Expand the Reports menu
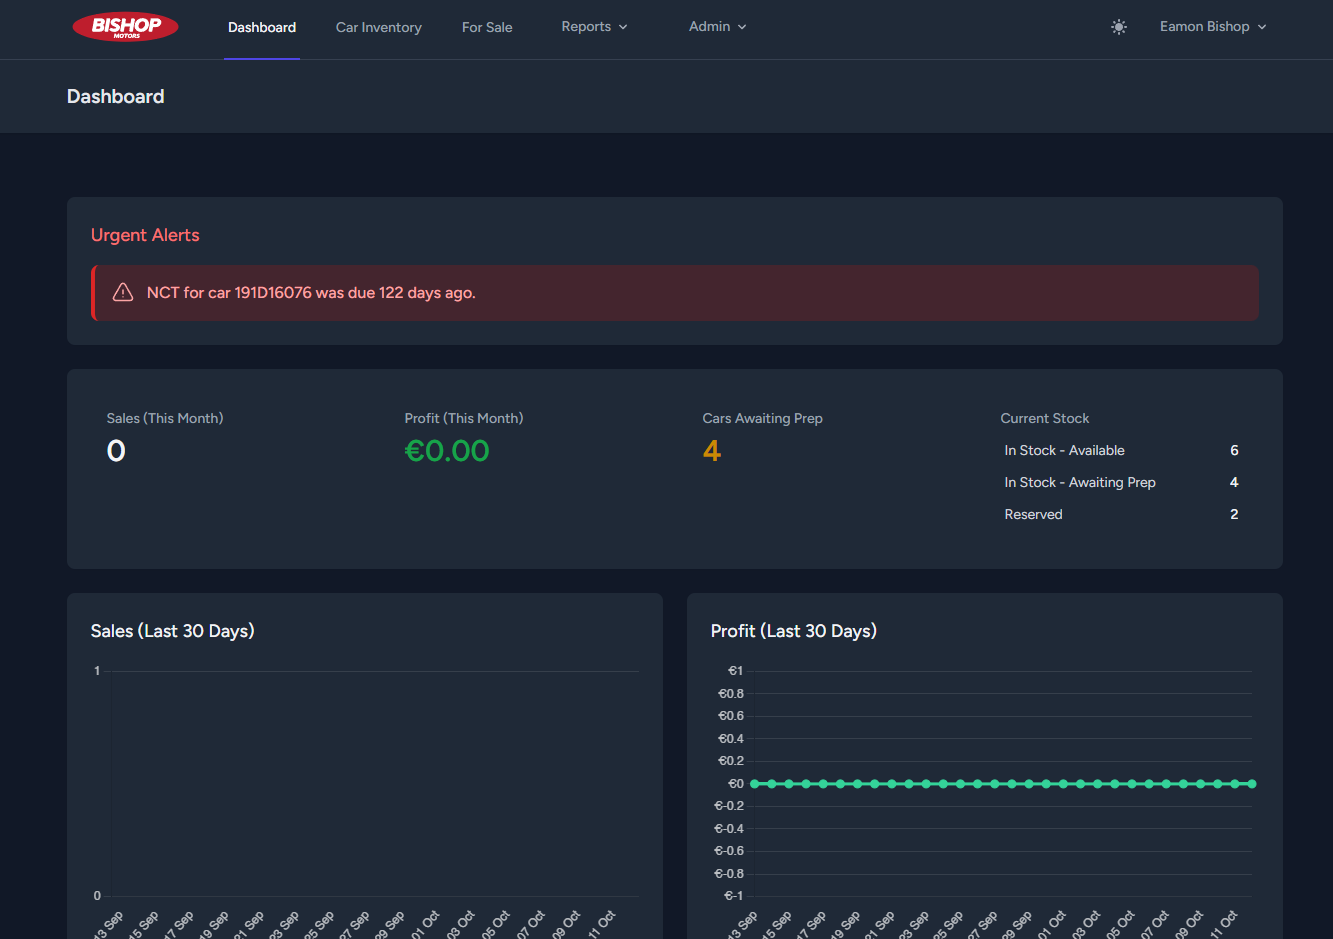This screenshot has height=939, width=1333. point(594,27)
